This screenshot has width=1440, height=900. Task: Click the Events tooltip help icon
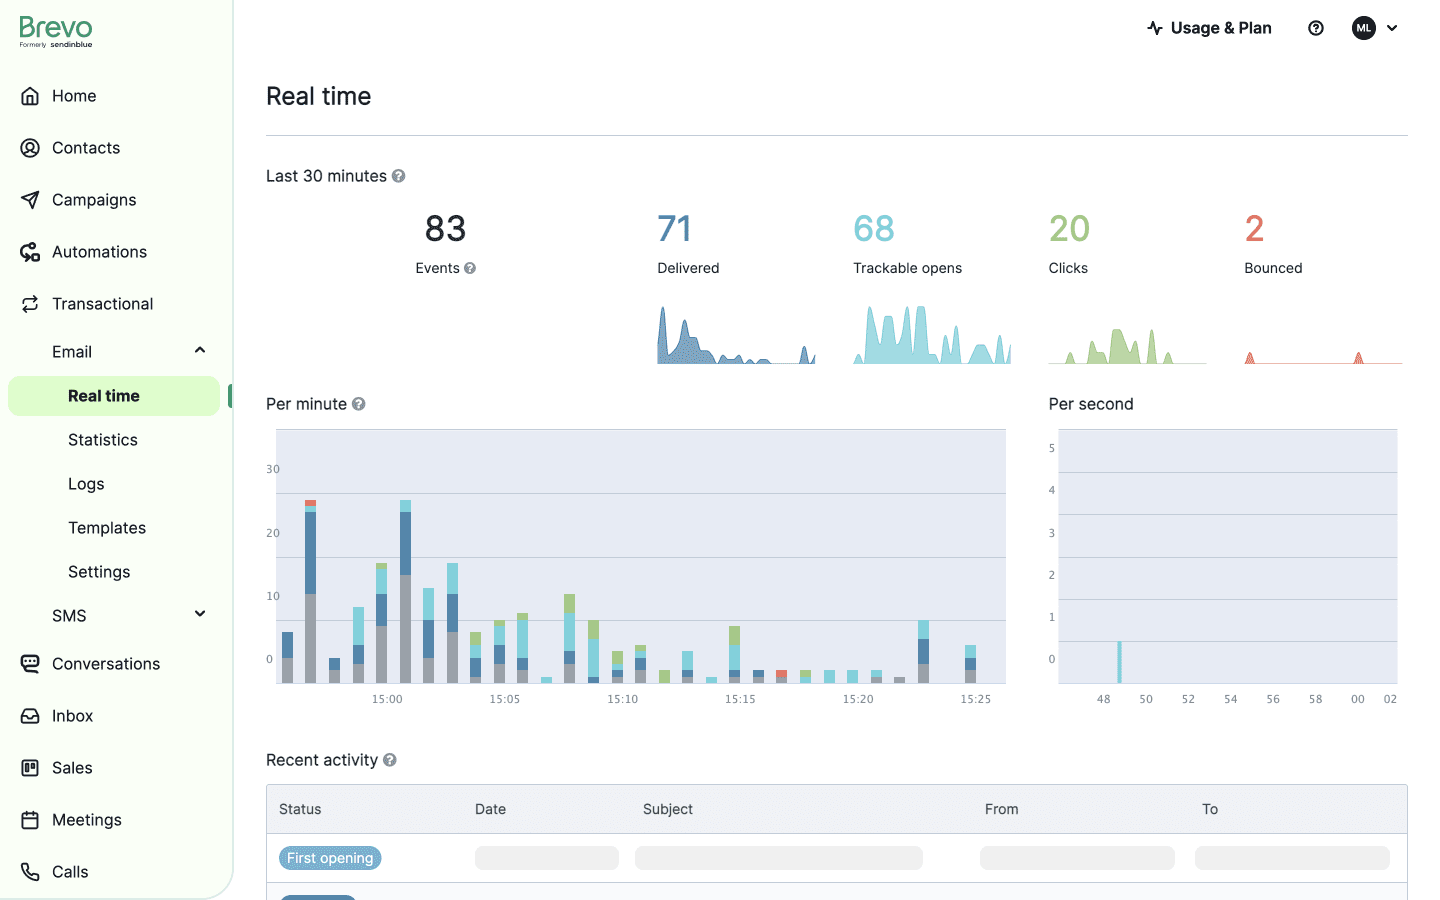pyautogui.click(x=469, y=268)
